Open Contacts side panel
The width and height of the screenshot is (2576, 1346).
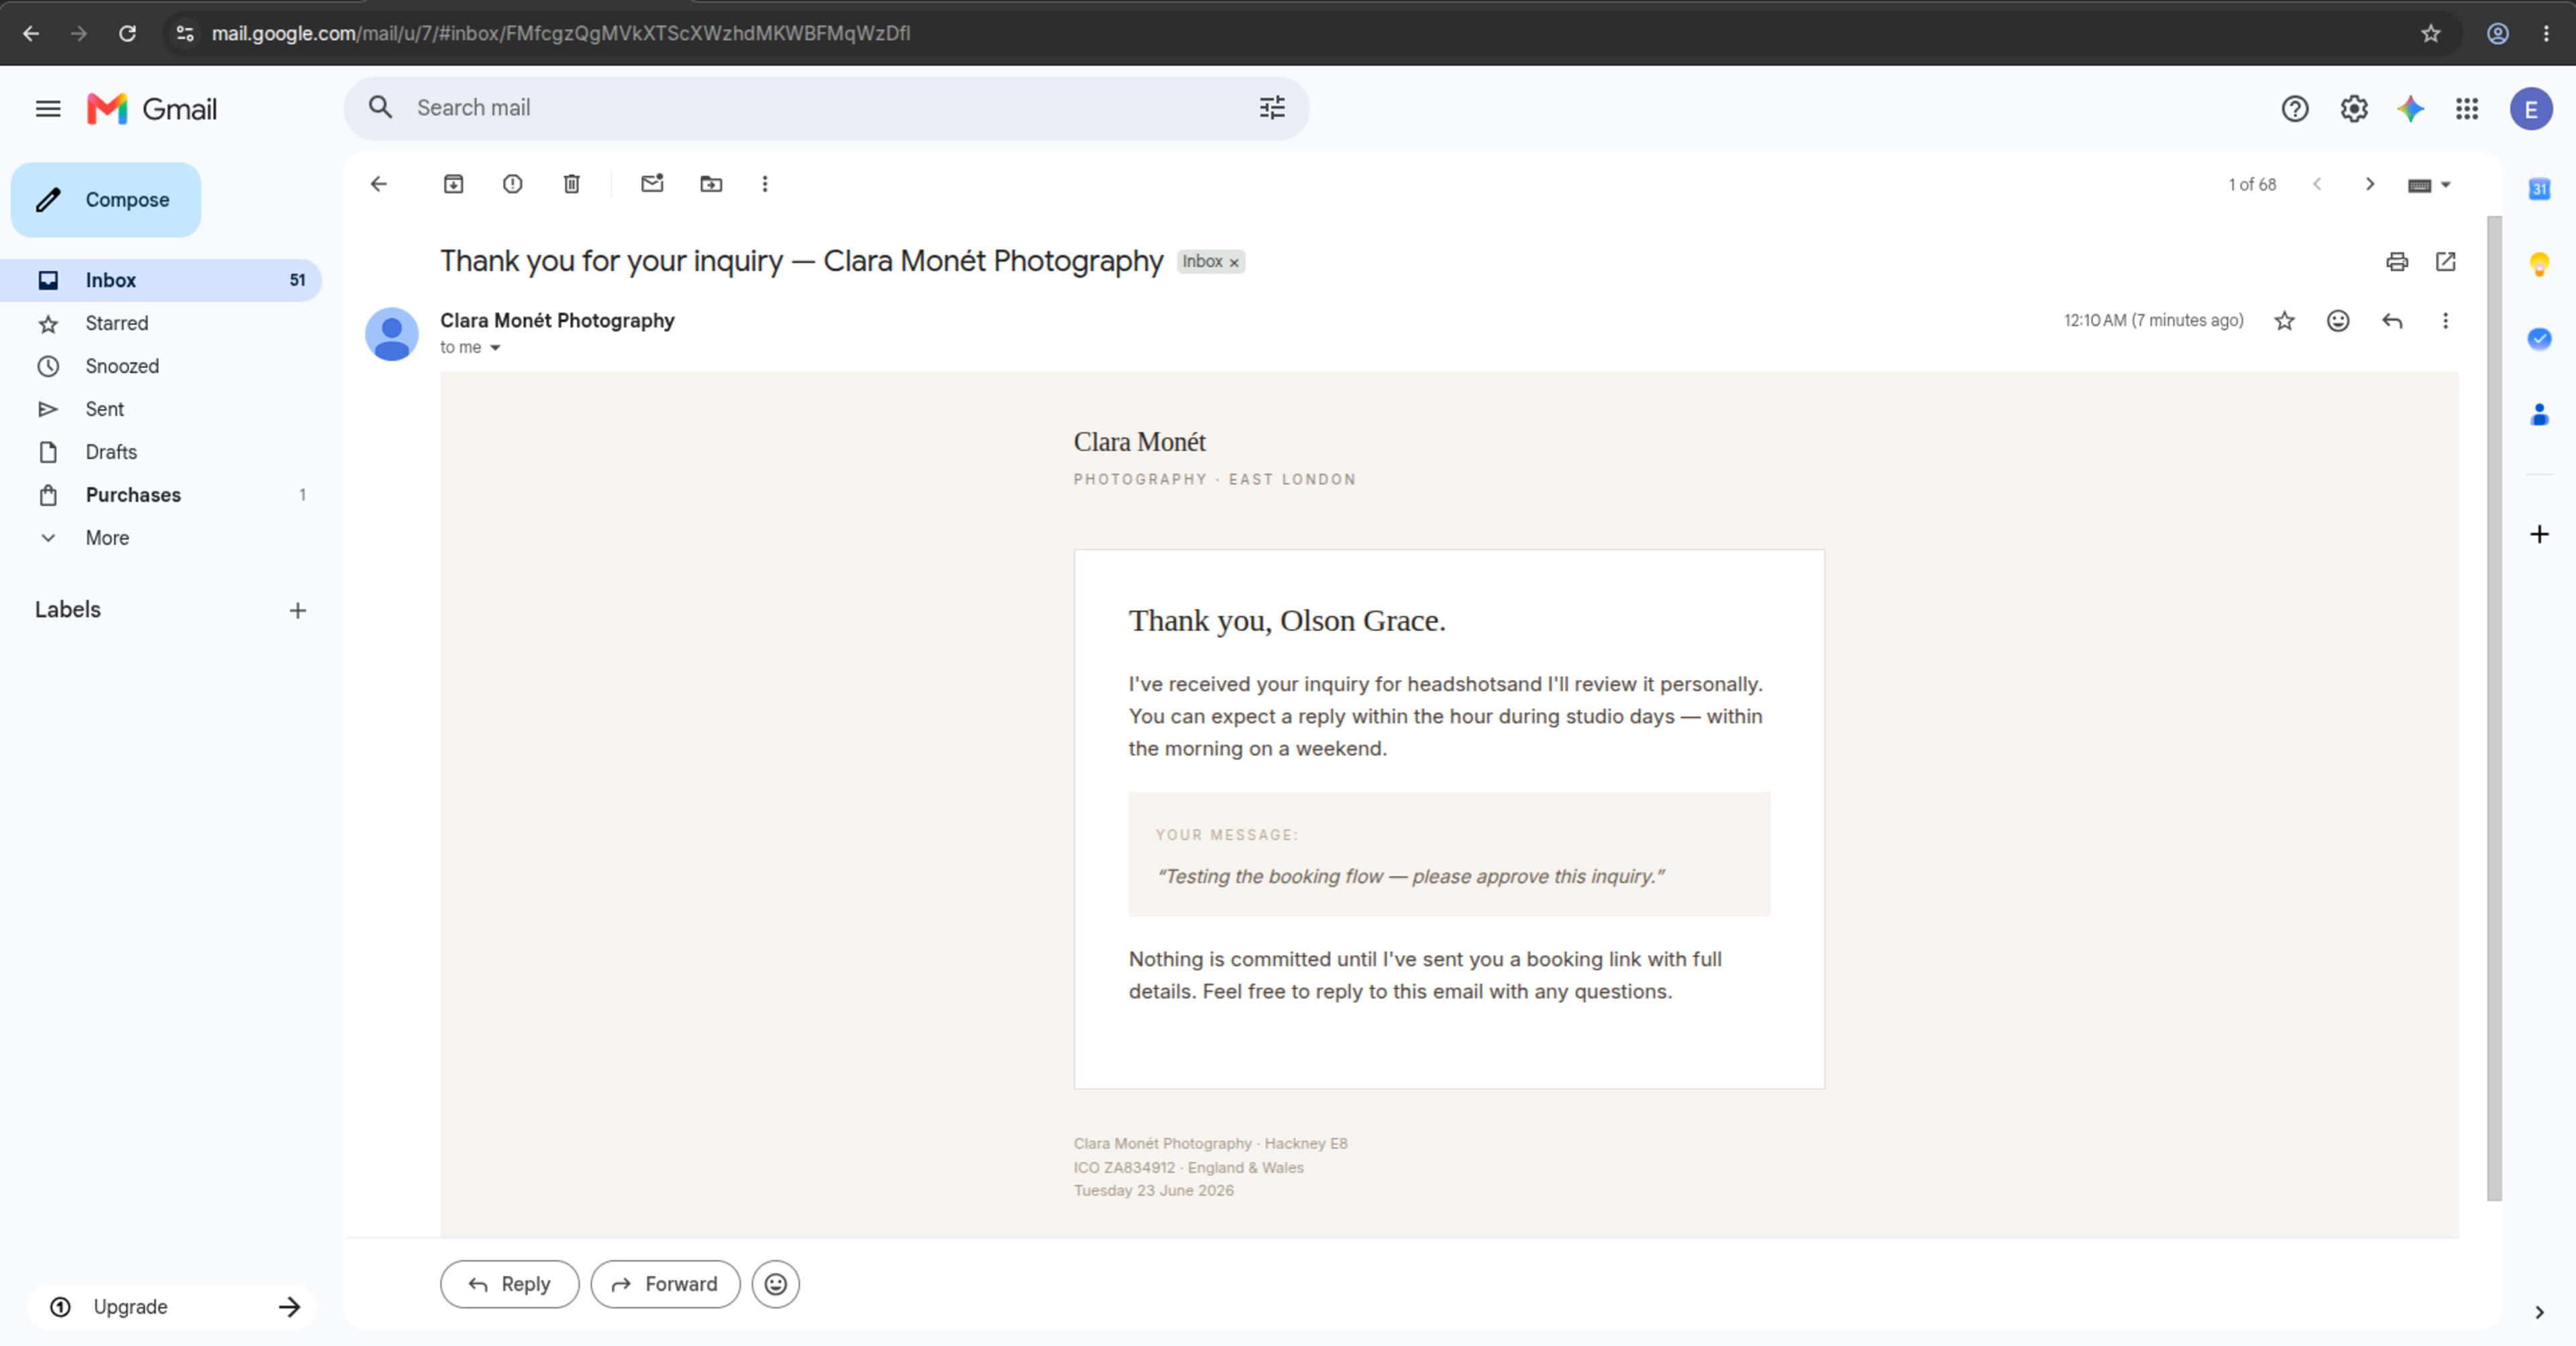[2540, 414]
